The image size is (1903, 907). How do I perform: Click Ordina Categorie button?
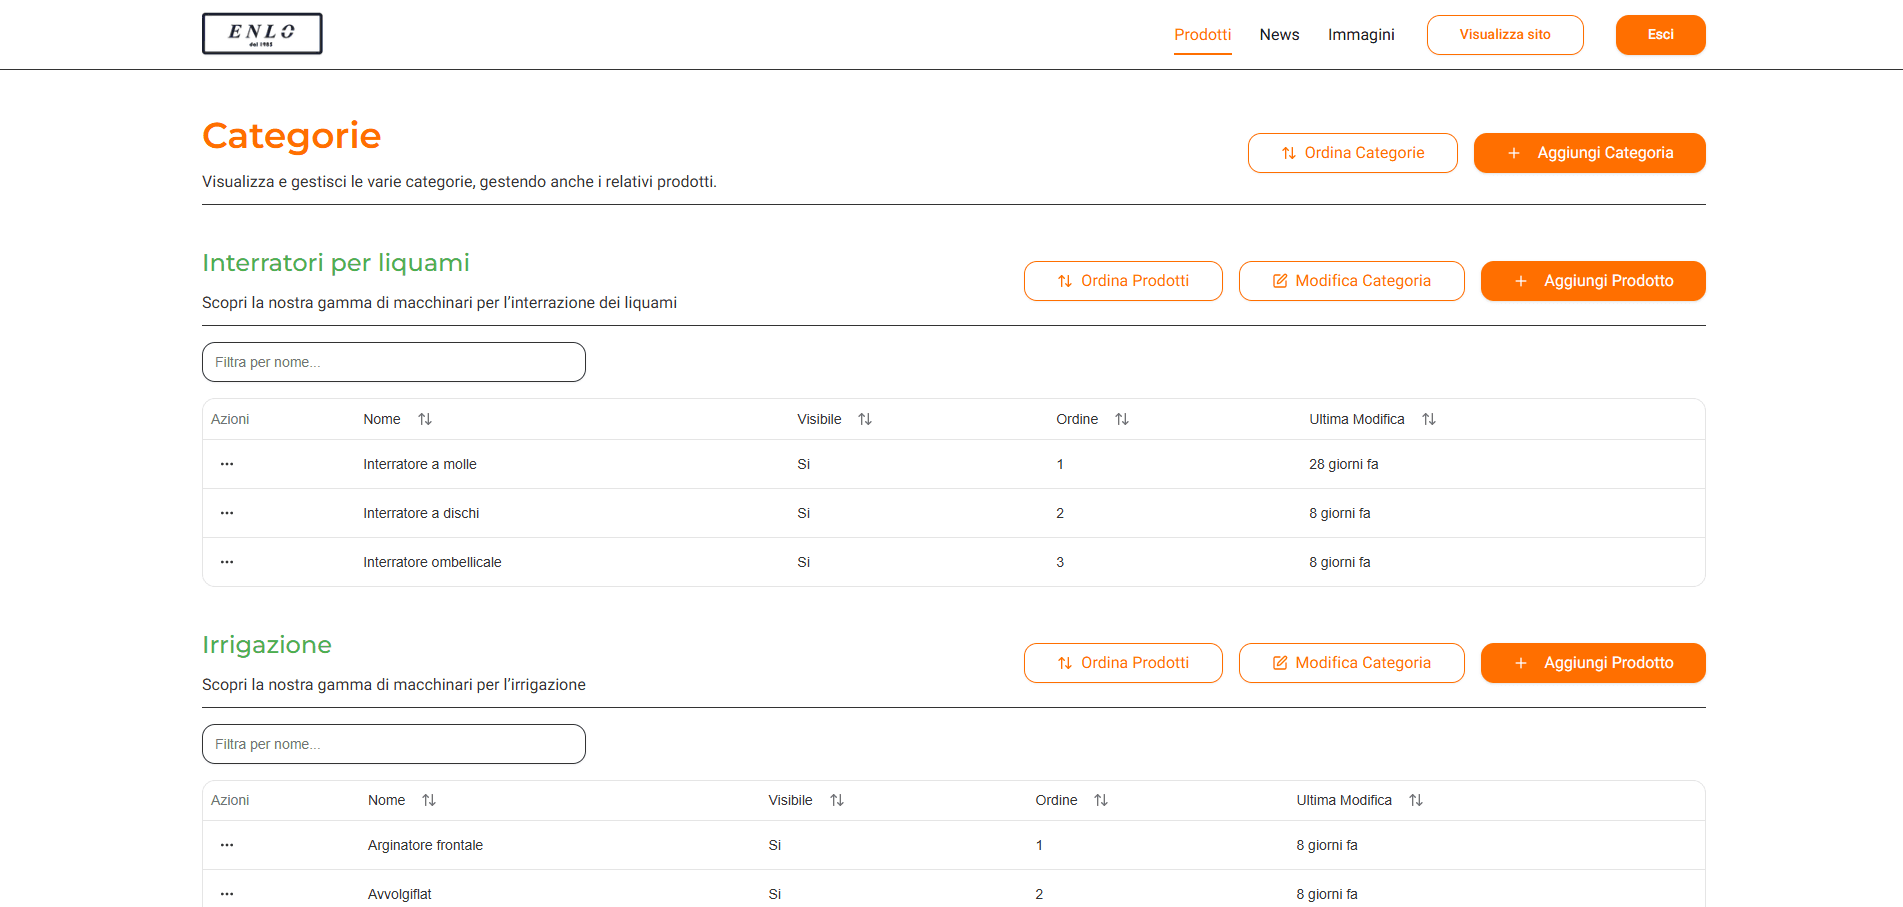tap(1352, 153)
